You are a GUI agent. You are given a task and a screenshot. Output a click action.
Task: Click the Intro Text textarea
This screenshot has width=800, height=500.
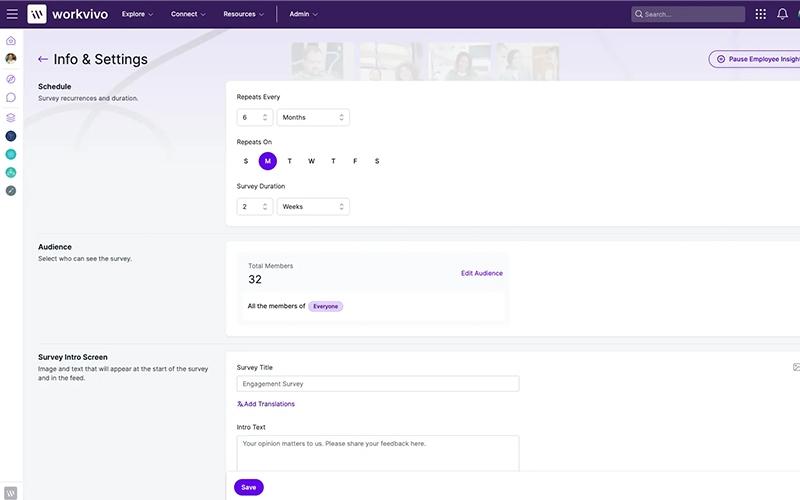[378, 454]
